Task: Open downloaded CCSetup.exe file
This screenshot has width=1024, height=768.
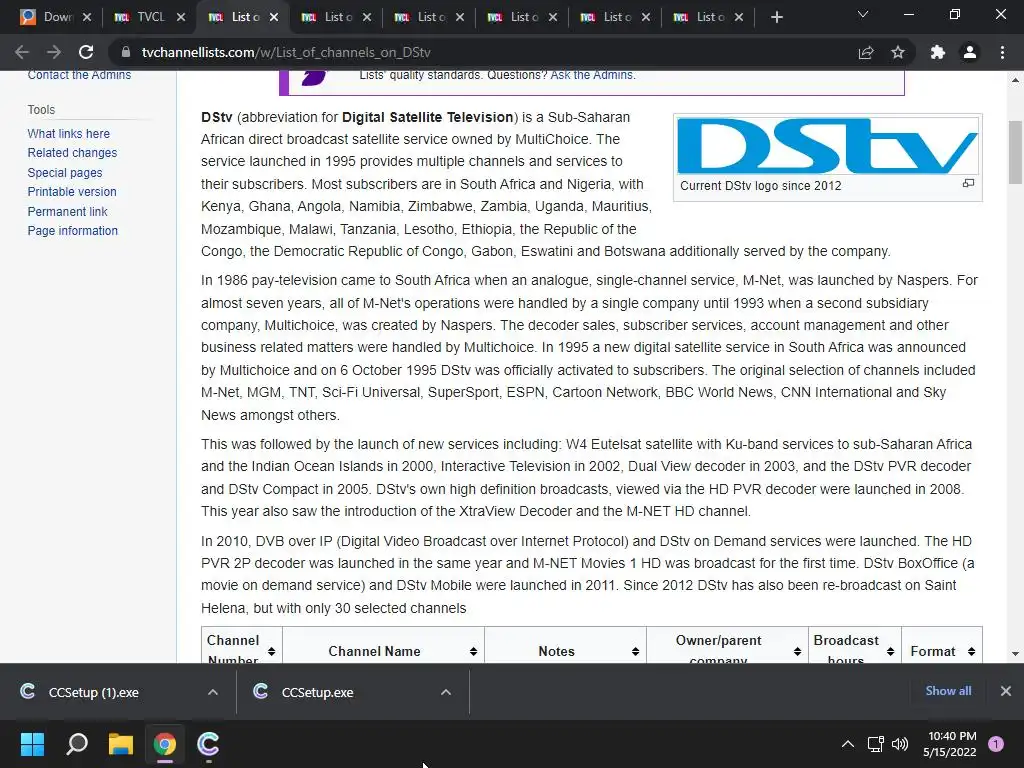Action: tap(317, 692)
